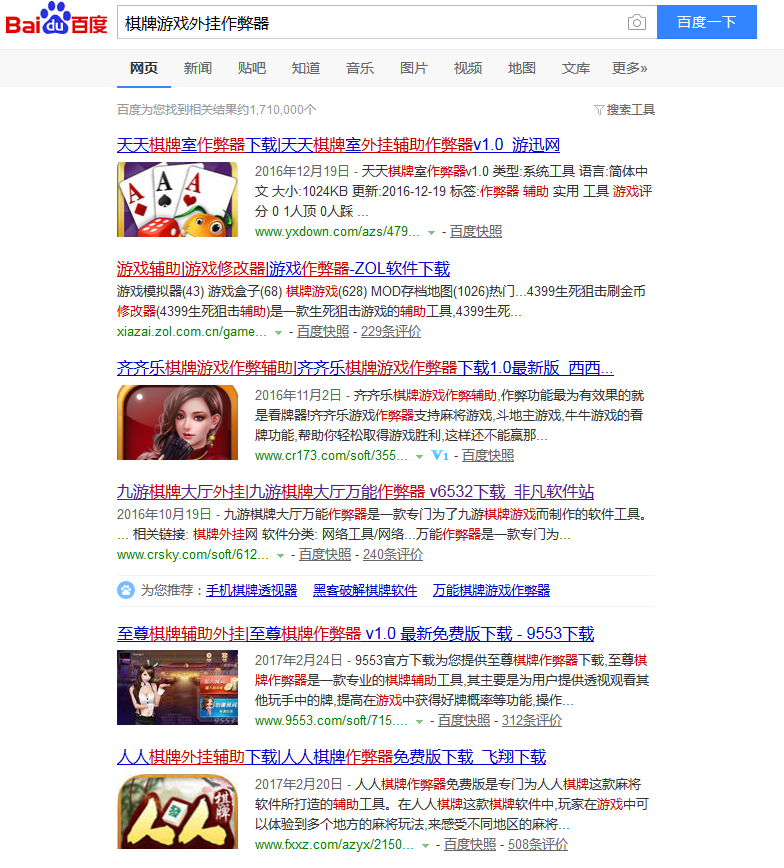Viewport: 784px width, 868px height.
Task: Expand arrow next to xiazai.zol.com.cn URL
Action: click(278, 333)
